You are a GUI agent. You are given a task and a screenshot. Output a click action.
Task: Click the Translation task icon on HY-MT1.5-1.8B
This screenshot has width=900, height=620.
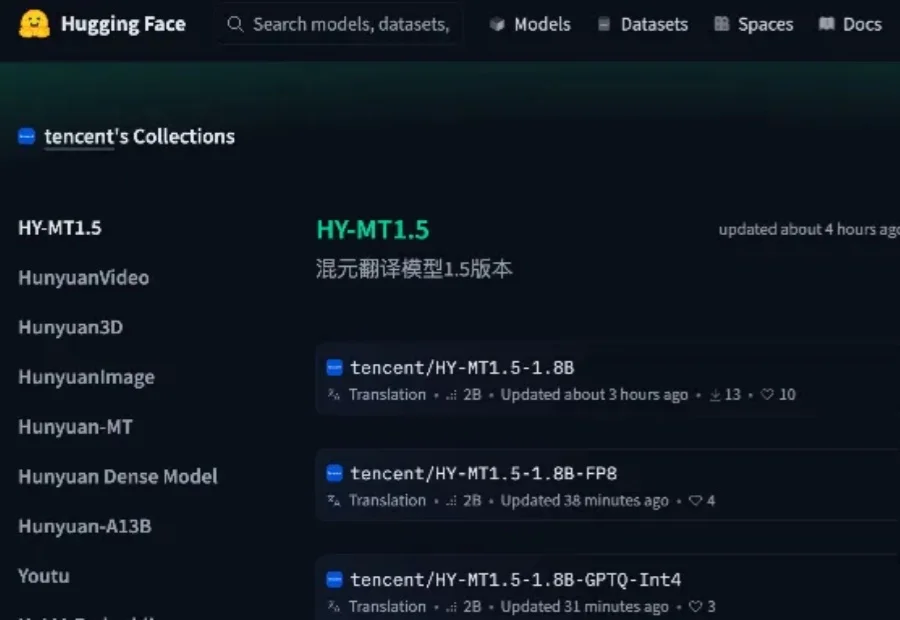[x=332, y=394]
